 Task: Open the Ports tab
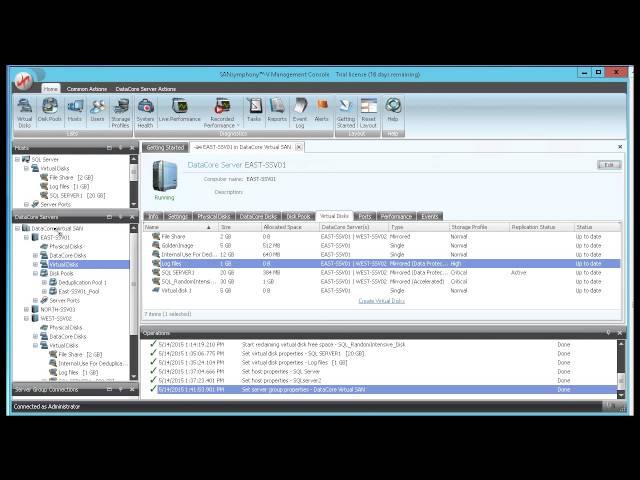coord(364,216)
